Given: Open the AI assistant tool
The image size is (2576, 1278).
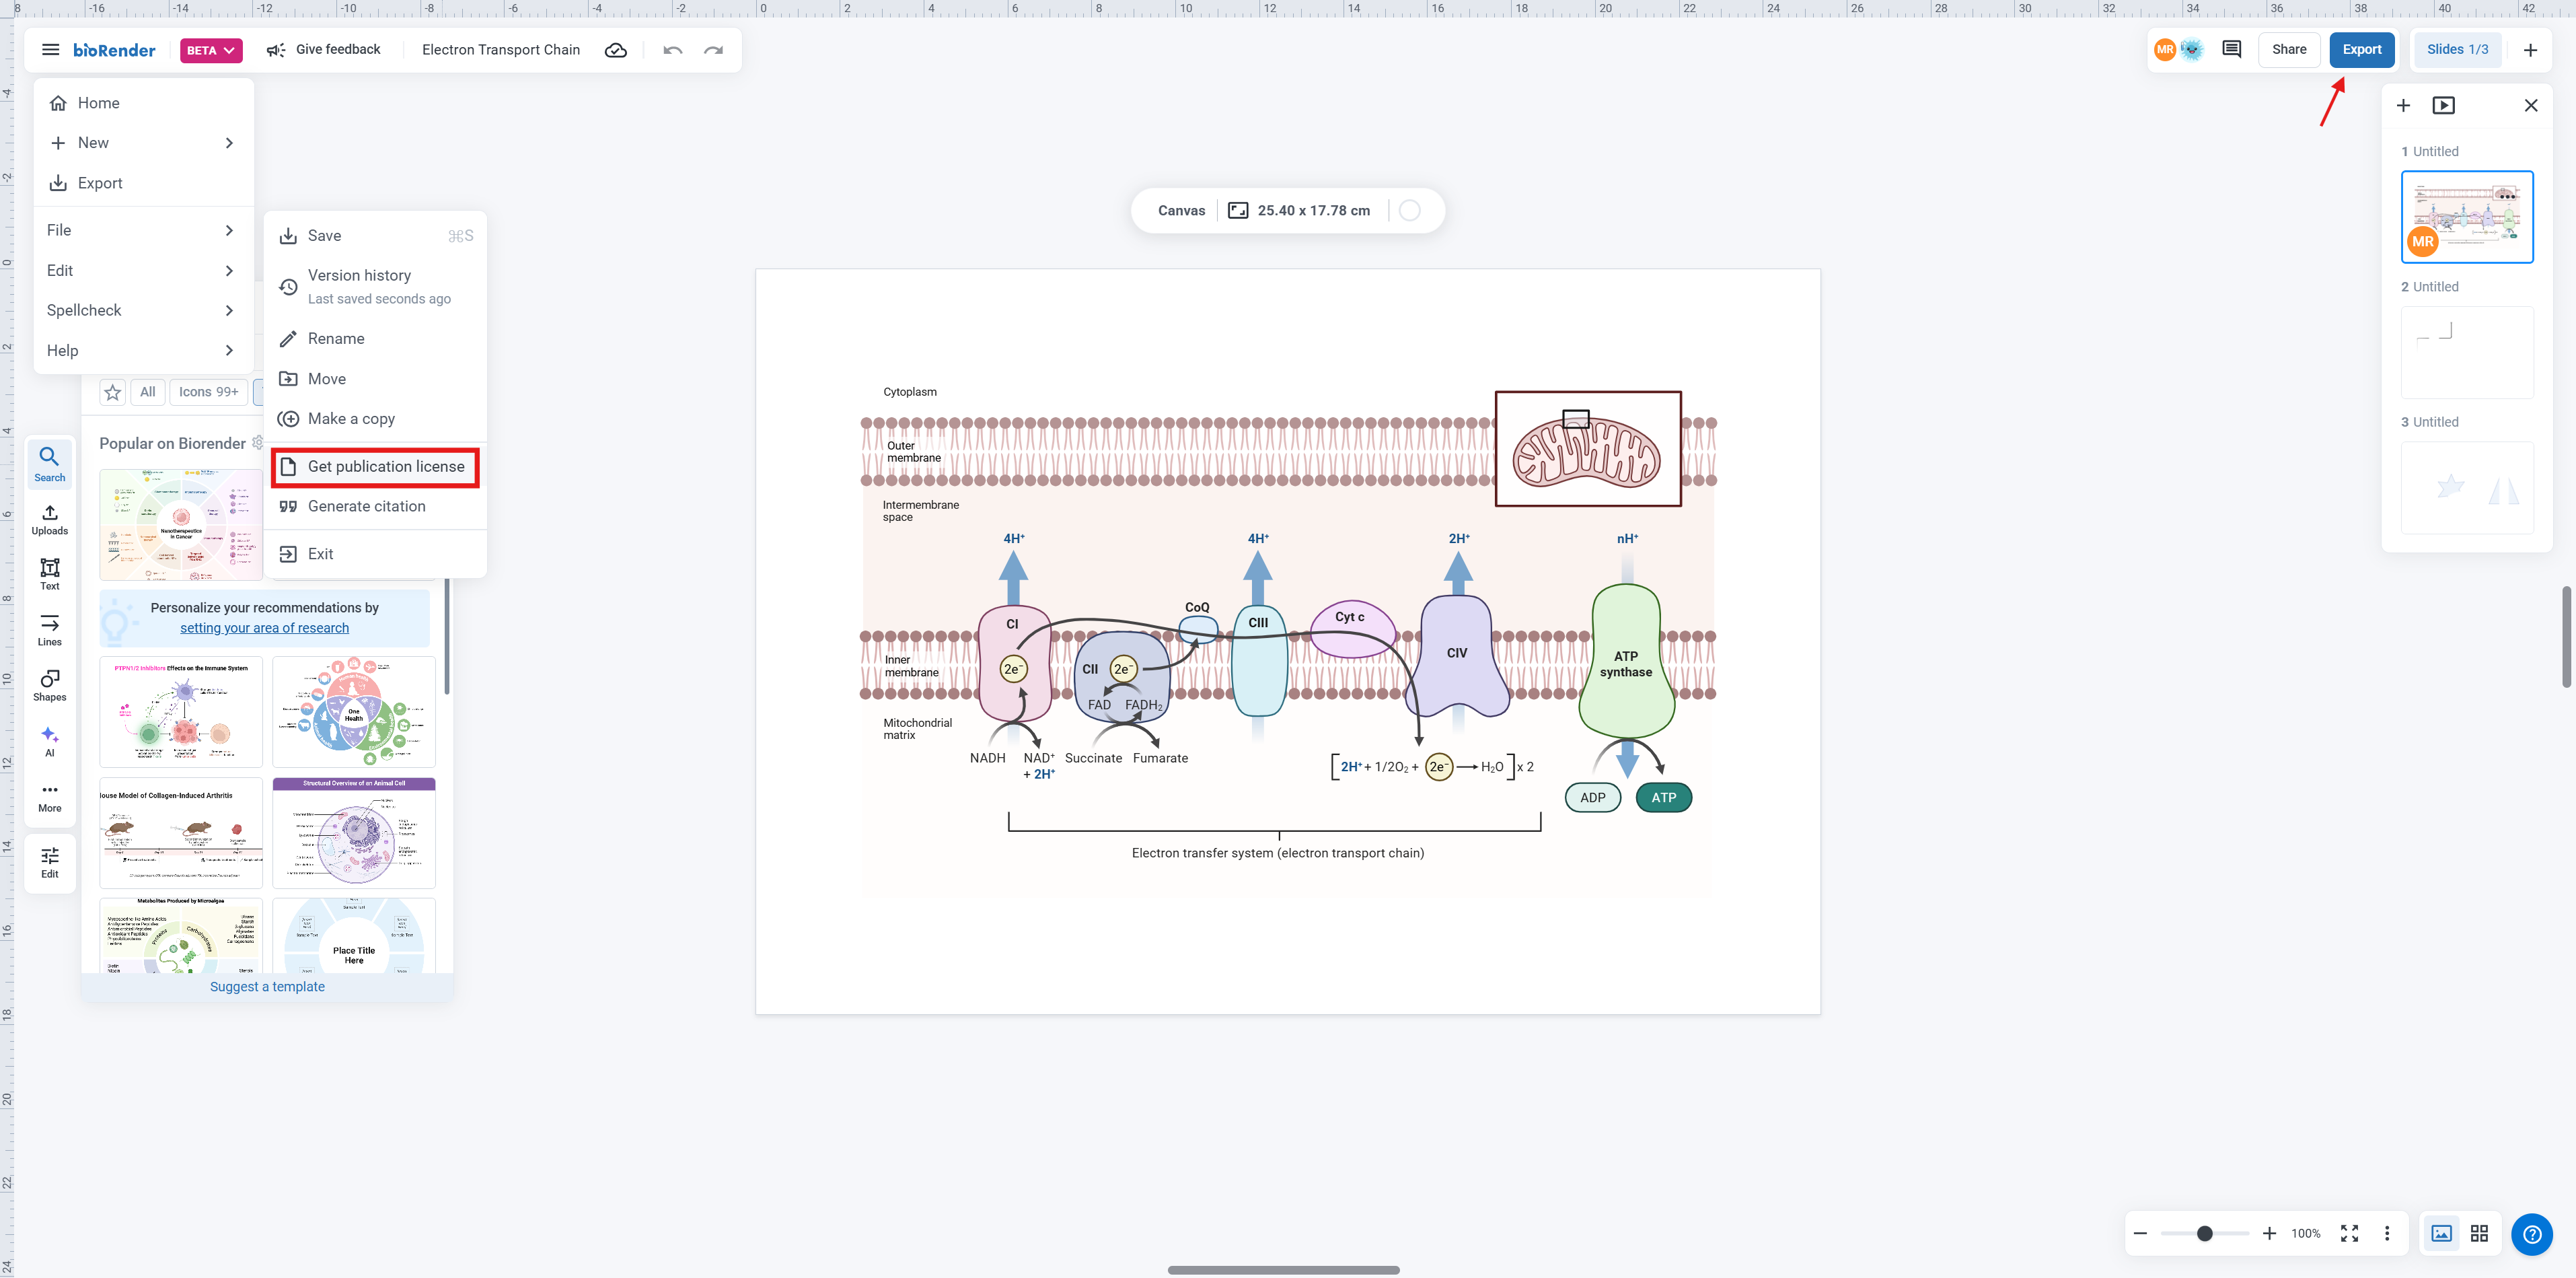Looking at the screenshot, I should point(49,741).
